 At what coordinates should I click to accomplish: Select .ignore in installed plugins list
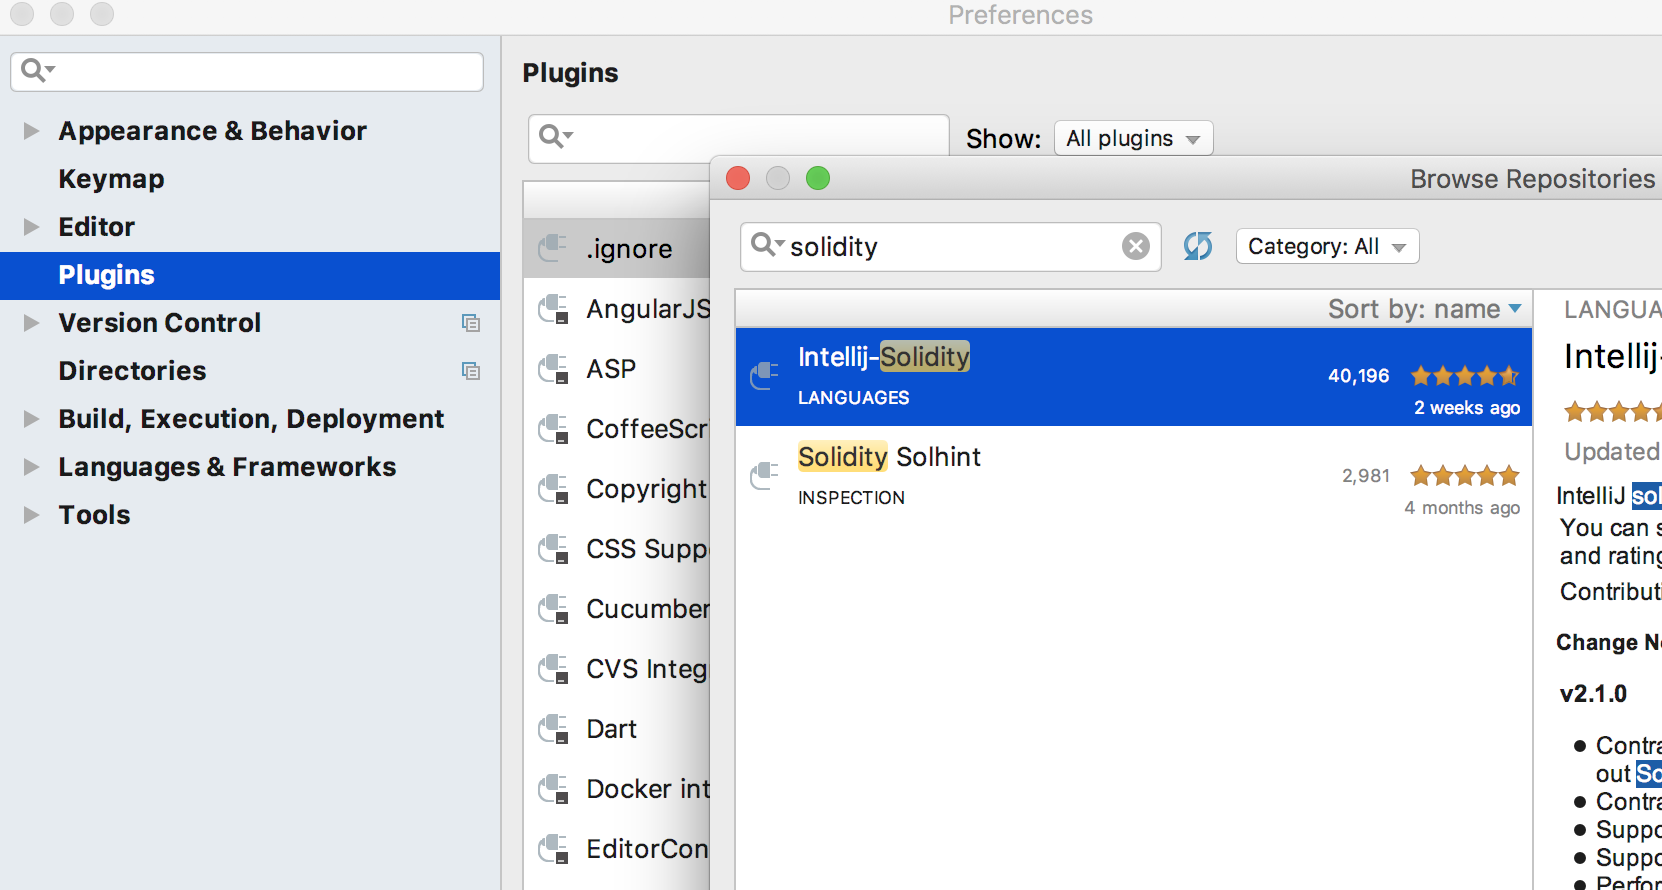click(617, 248)
